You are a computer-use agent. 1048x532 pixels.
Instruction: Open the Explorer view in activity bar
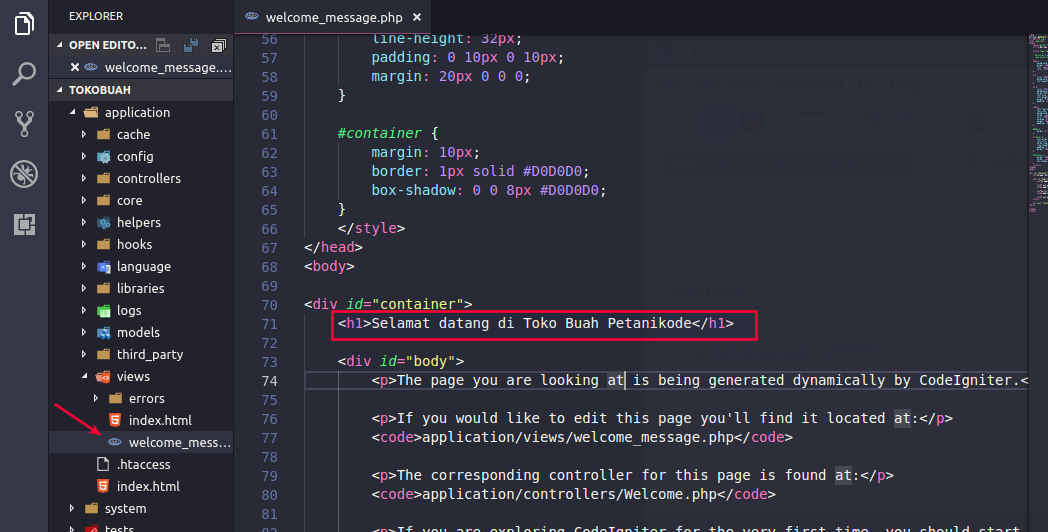point(24,24)
